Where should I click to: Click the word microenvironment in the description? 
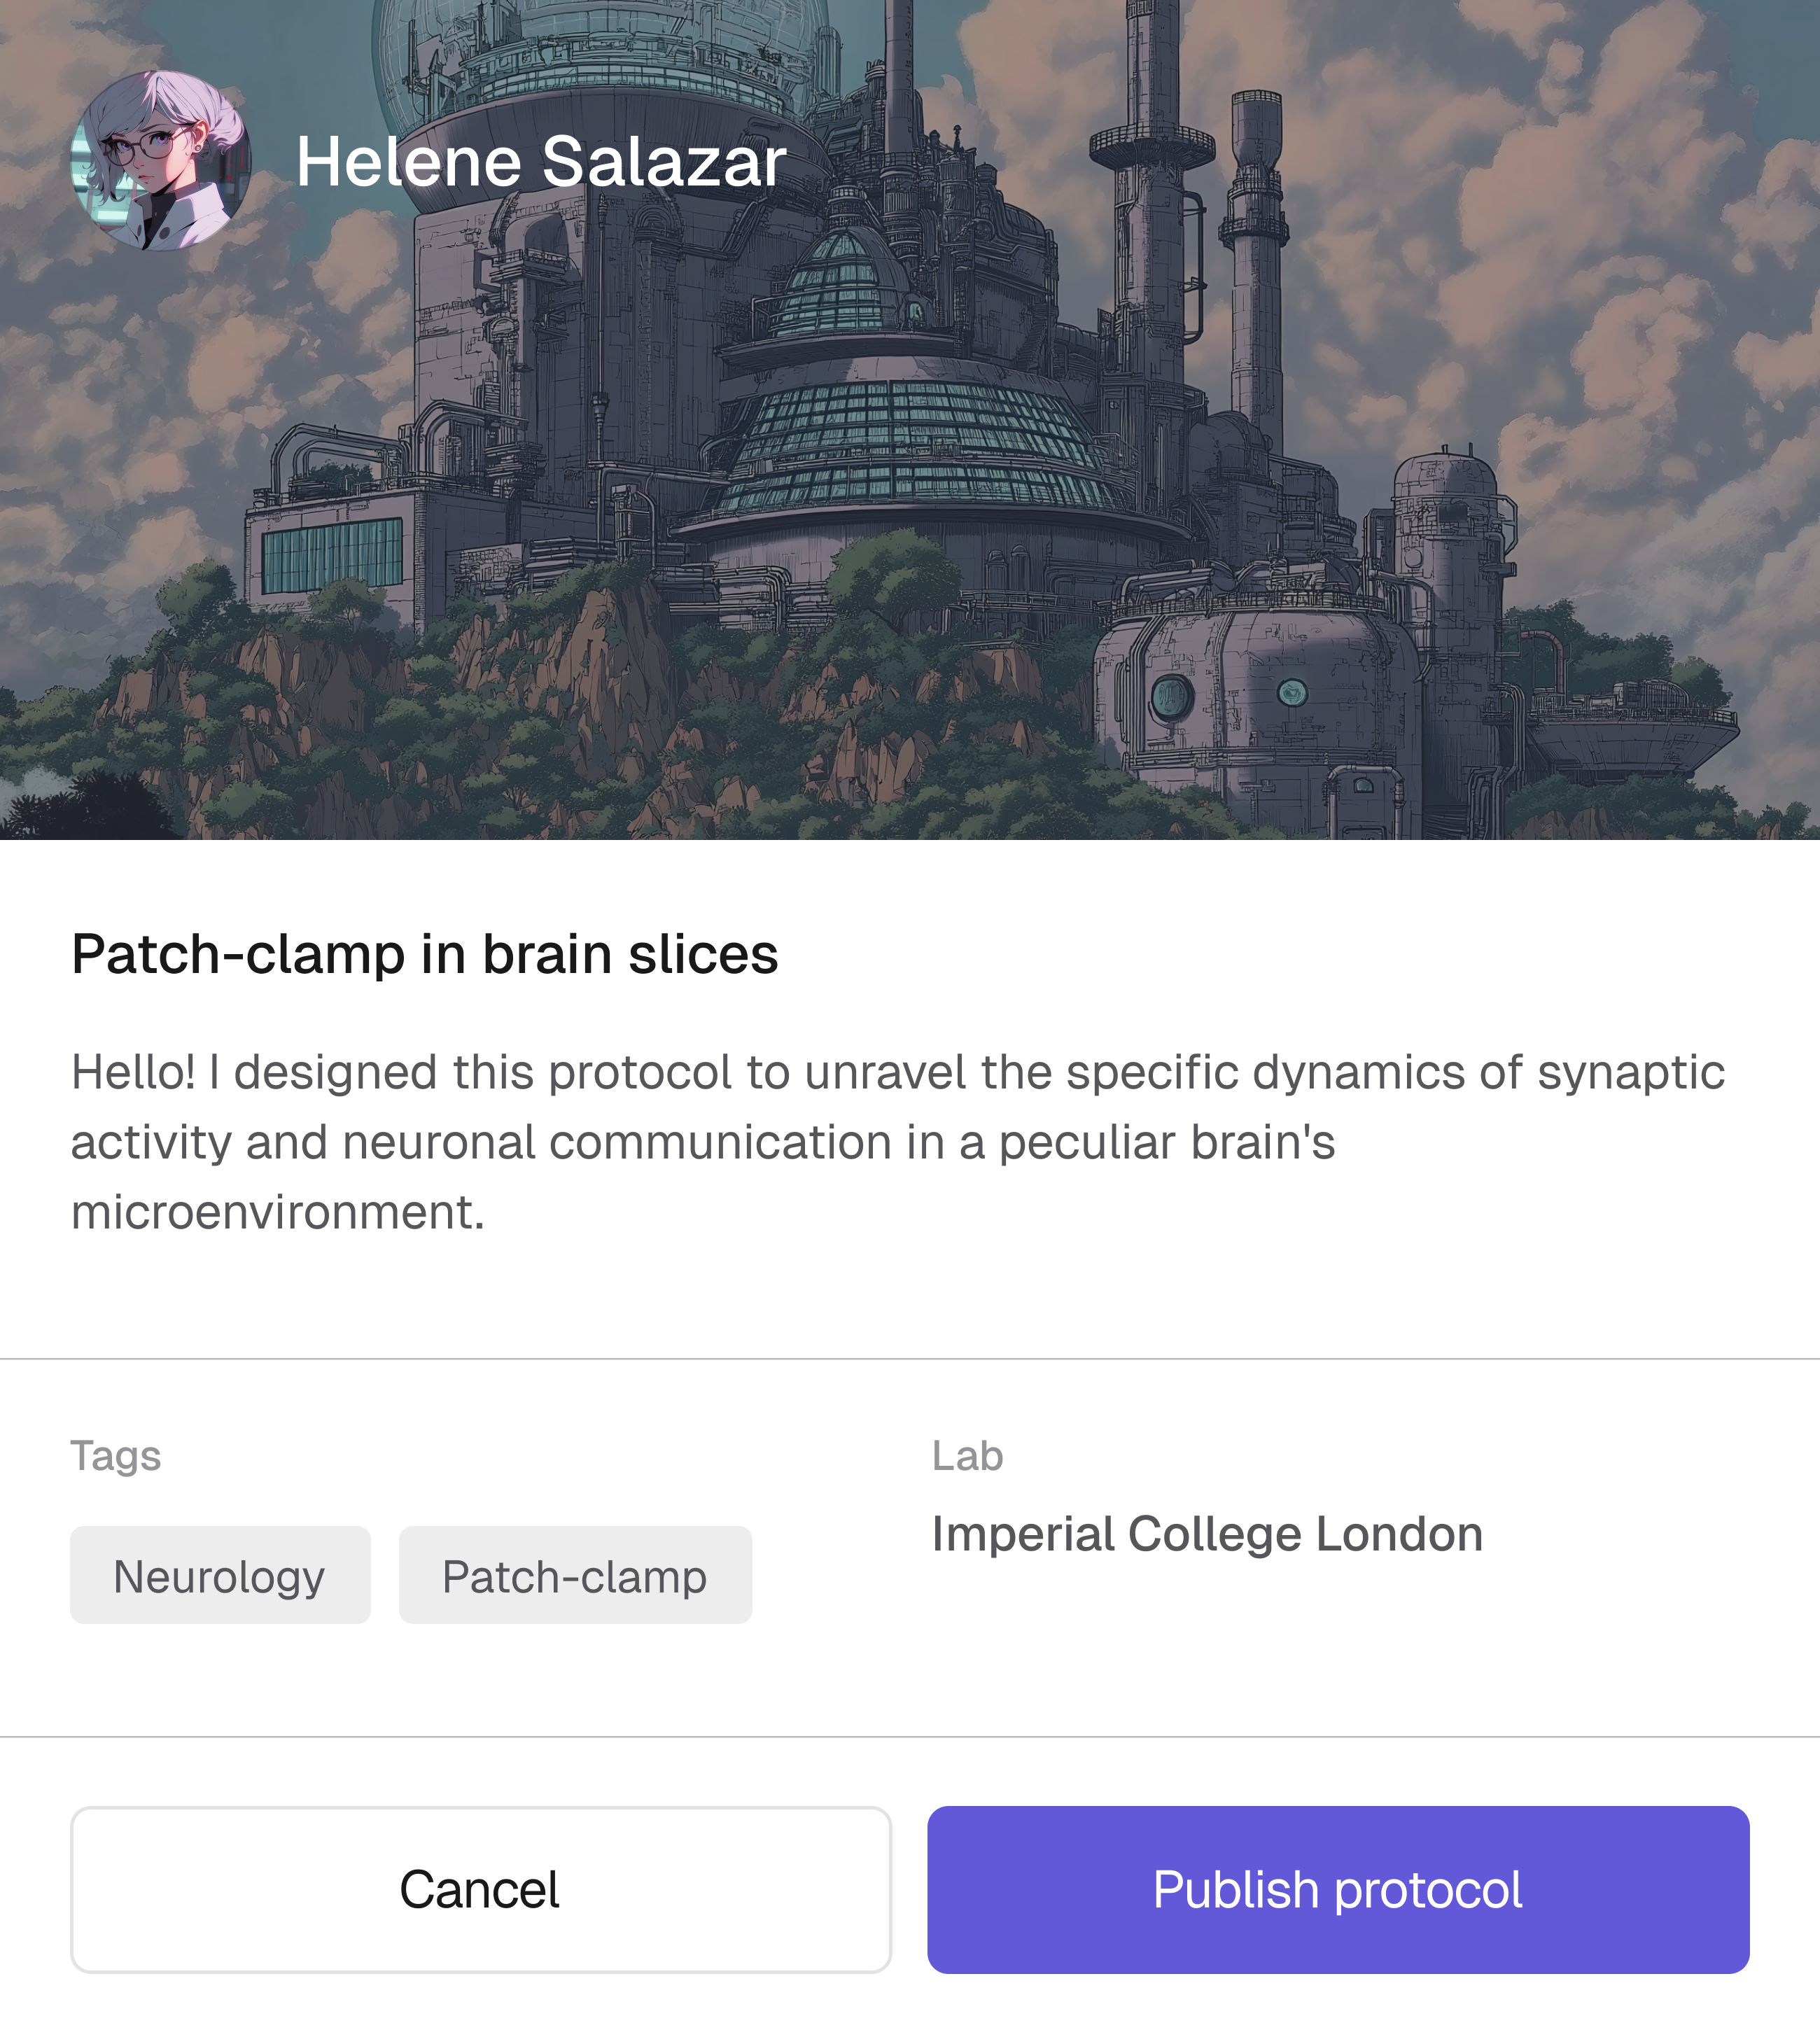(277, 1212)
